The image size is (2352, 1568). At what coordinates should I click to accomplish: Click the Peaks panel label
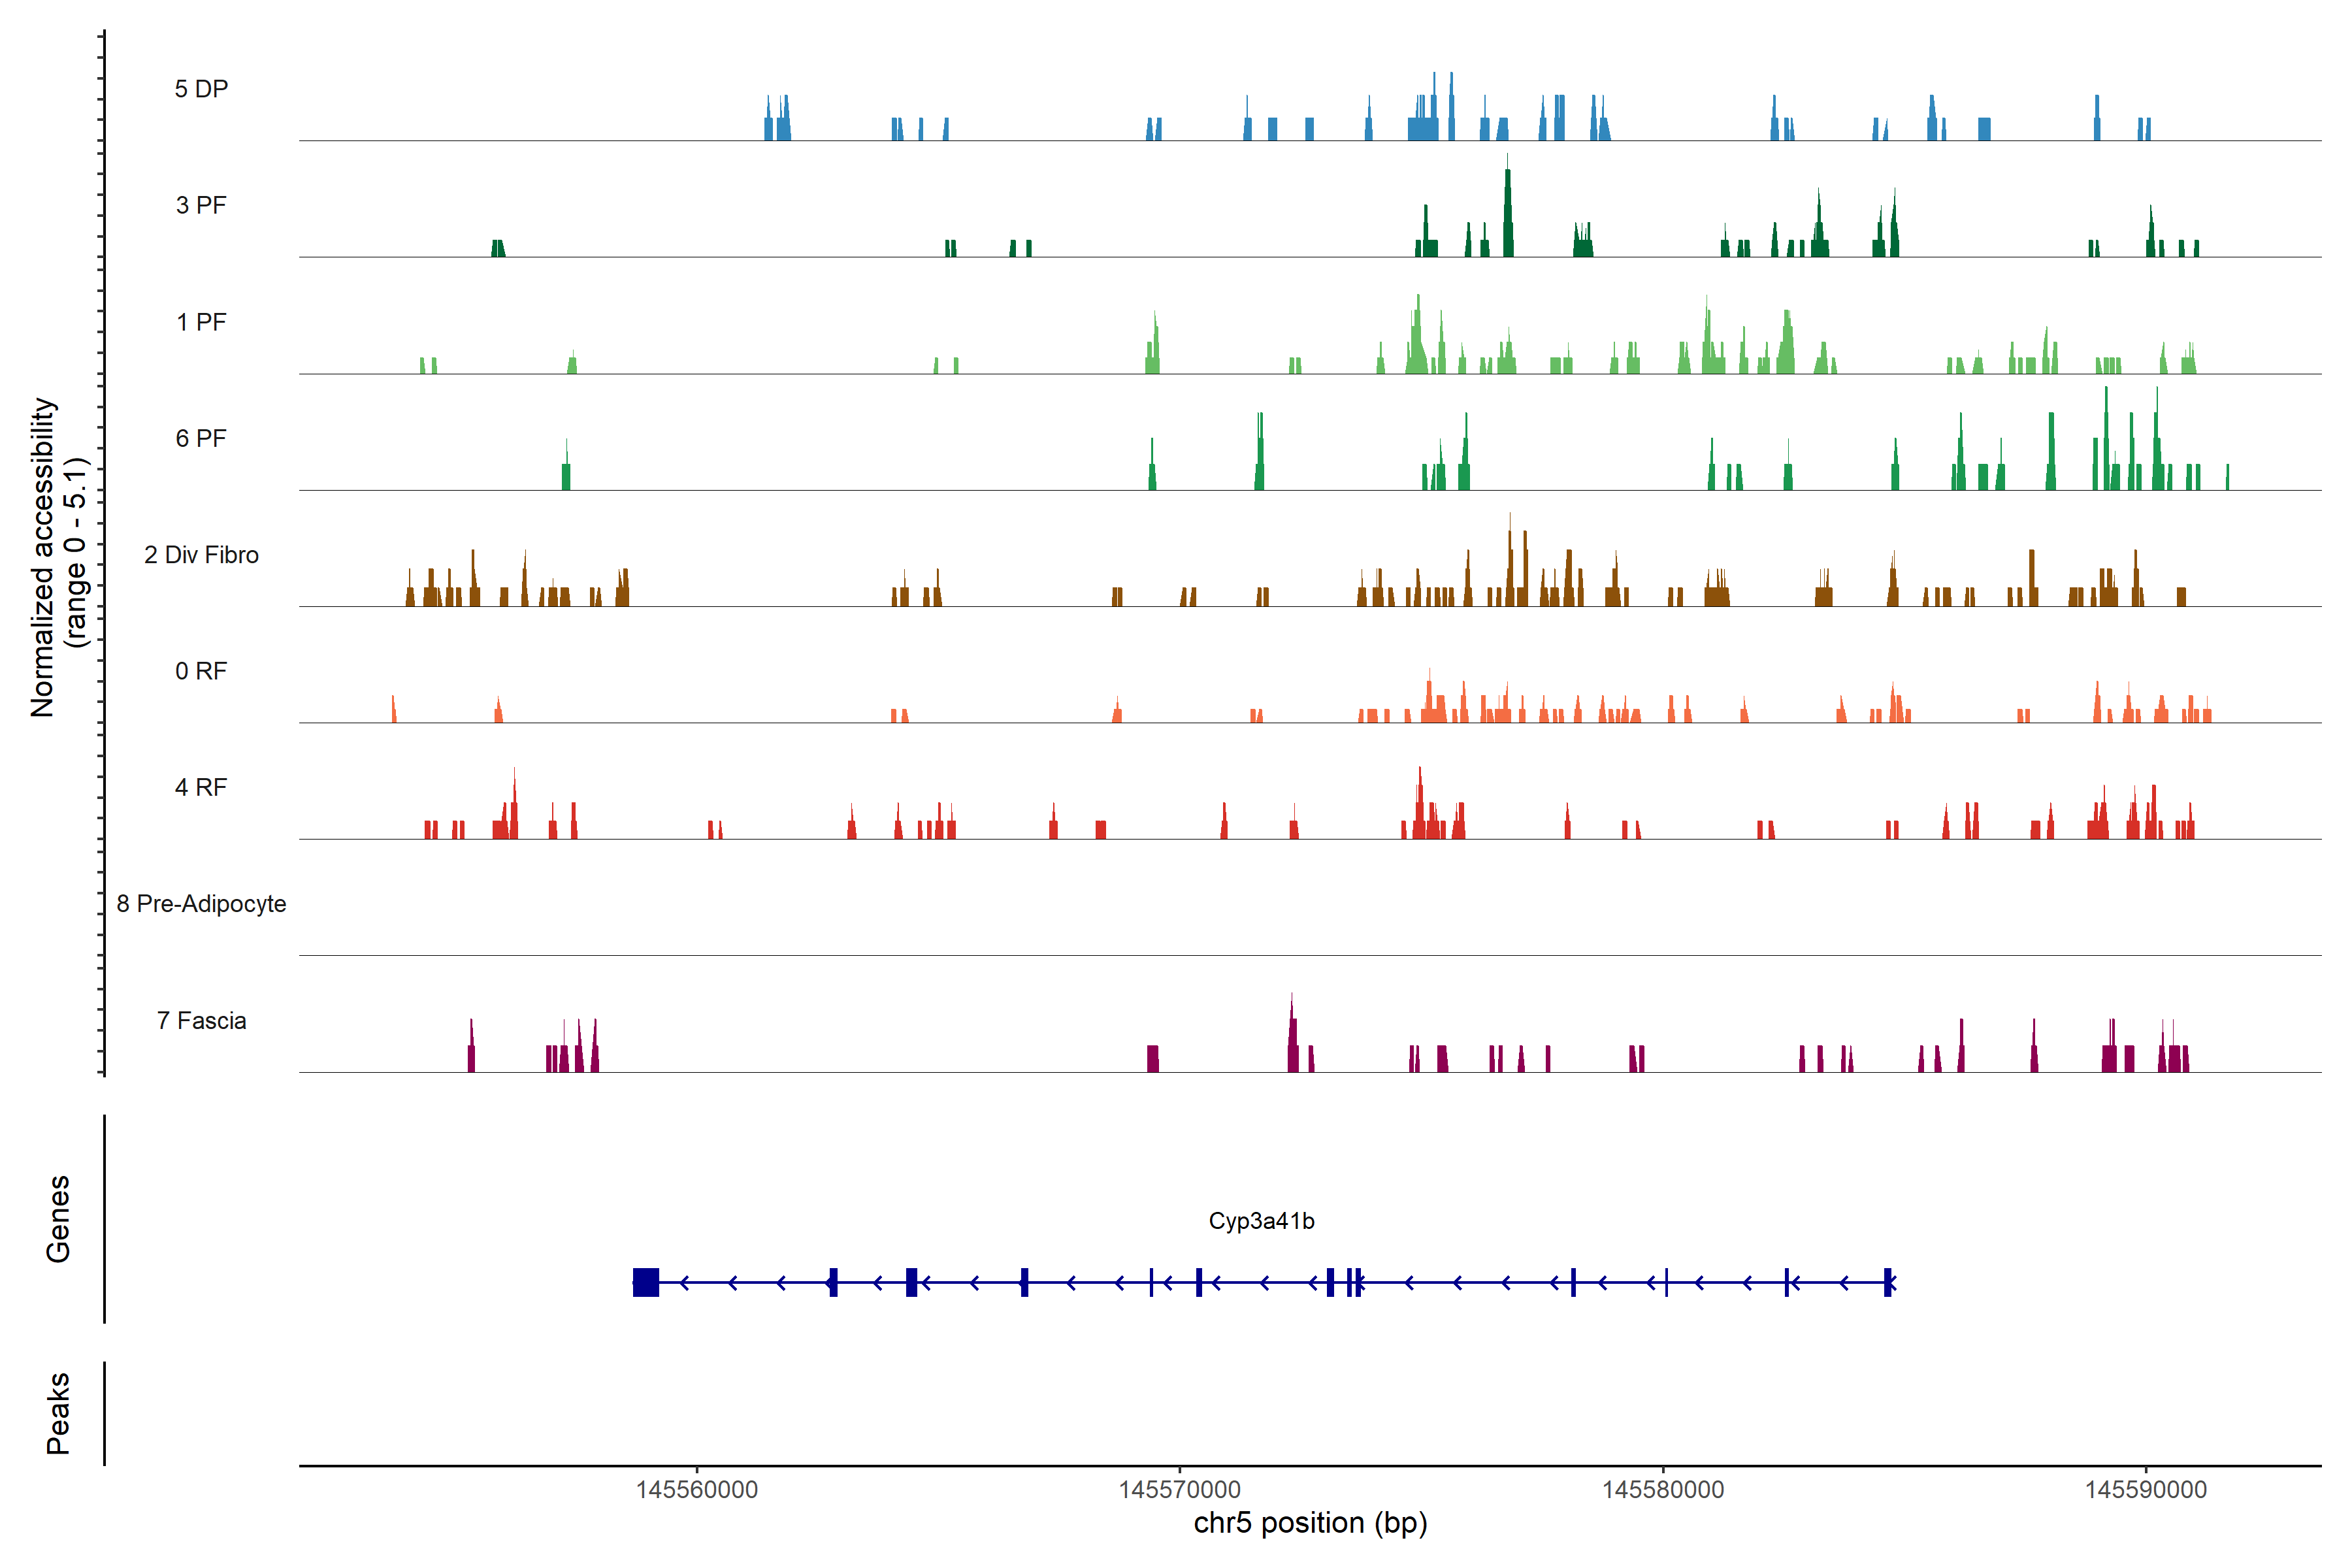coord(58,1413)
